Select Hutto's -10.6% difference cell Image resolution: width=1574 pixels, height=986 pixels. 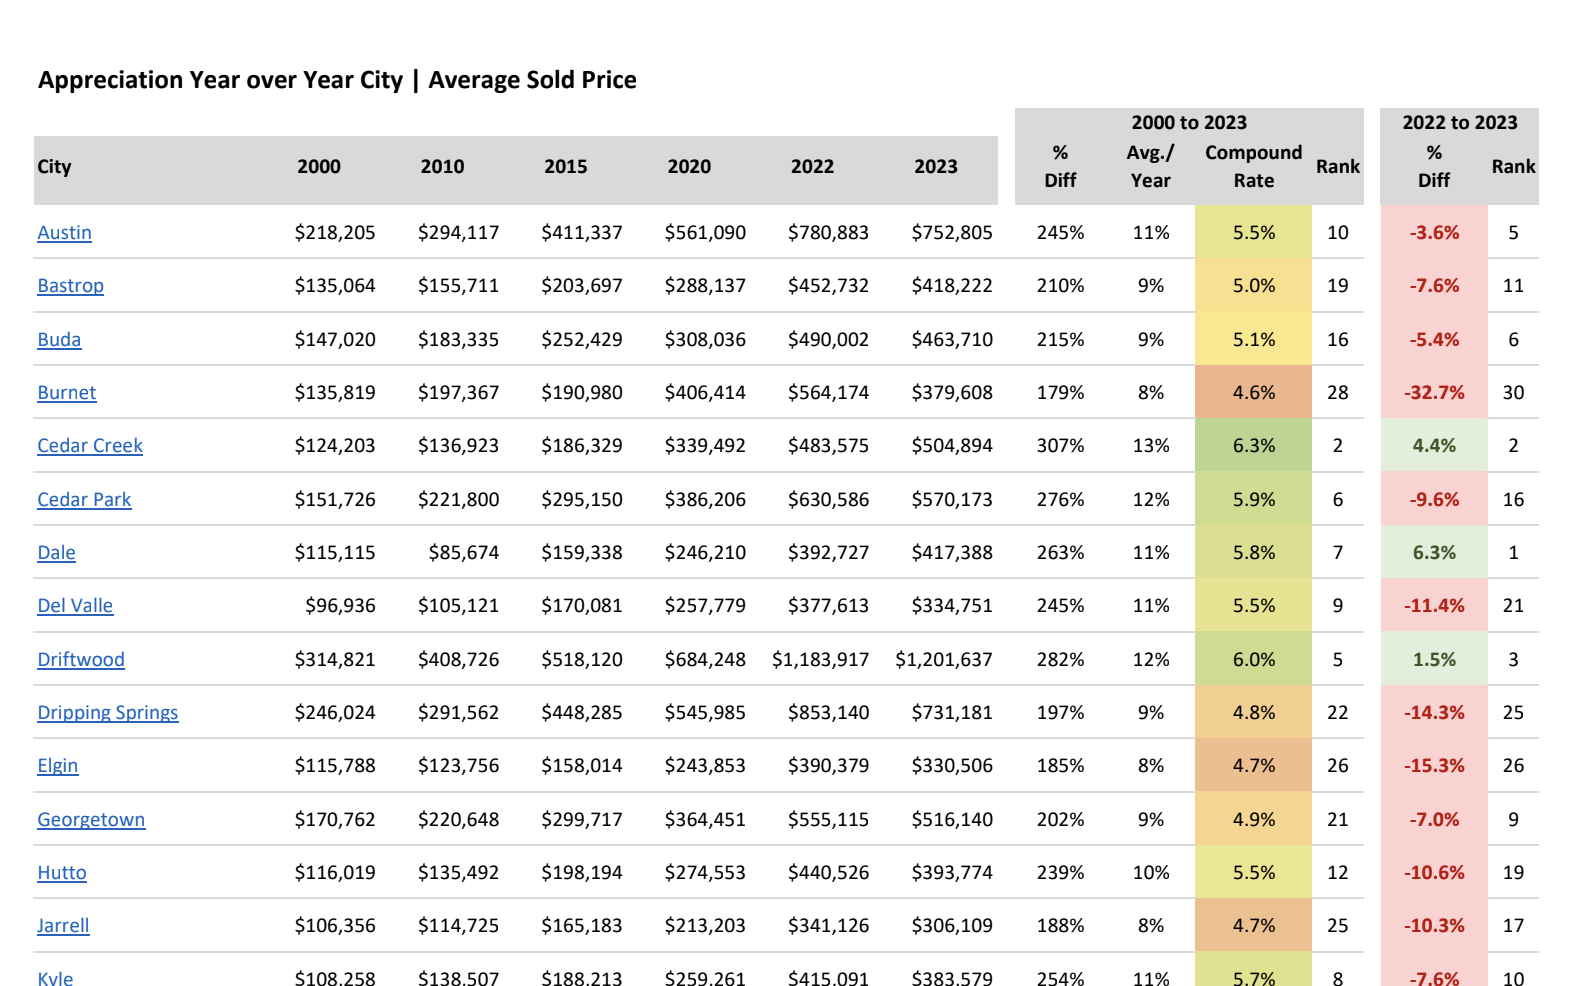pyautogui.click(x=1434, y=873)
